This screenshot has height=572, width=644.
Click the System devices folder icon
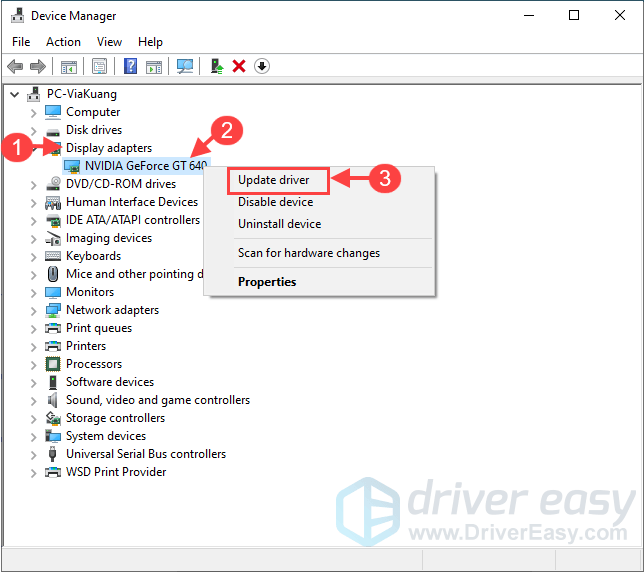[x=53, y=436]
